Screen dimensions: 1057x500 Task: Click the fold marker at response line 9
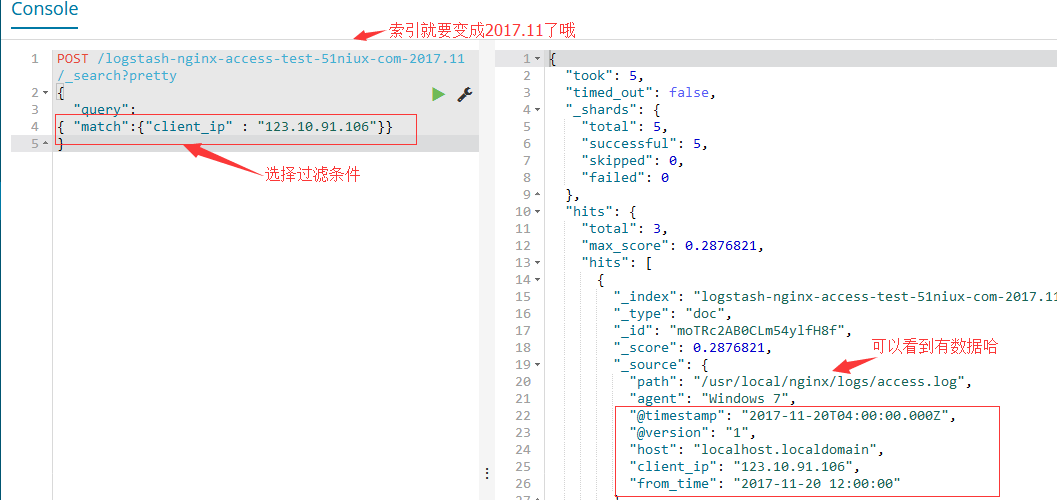(x=538, y=195)
